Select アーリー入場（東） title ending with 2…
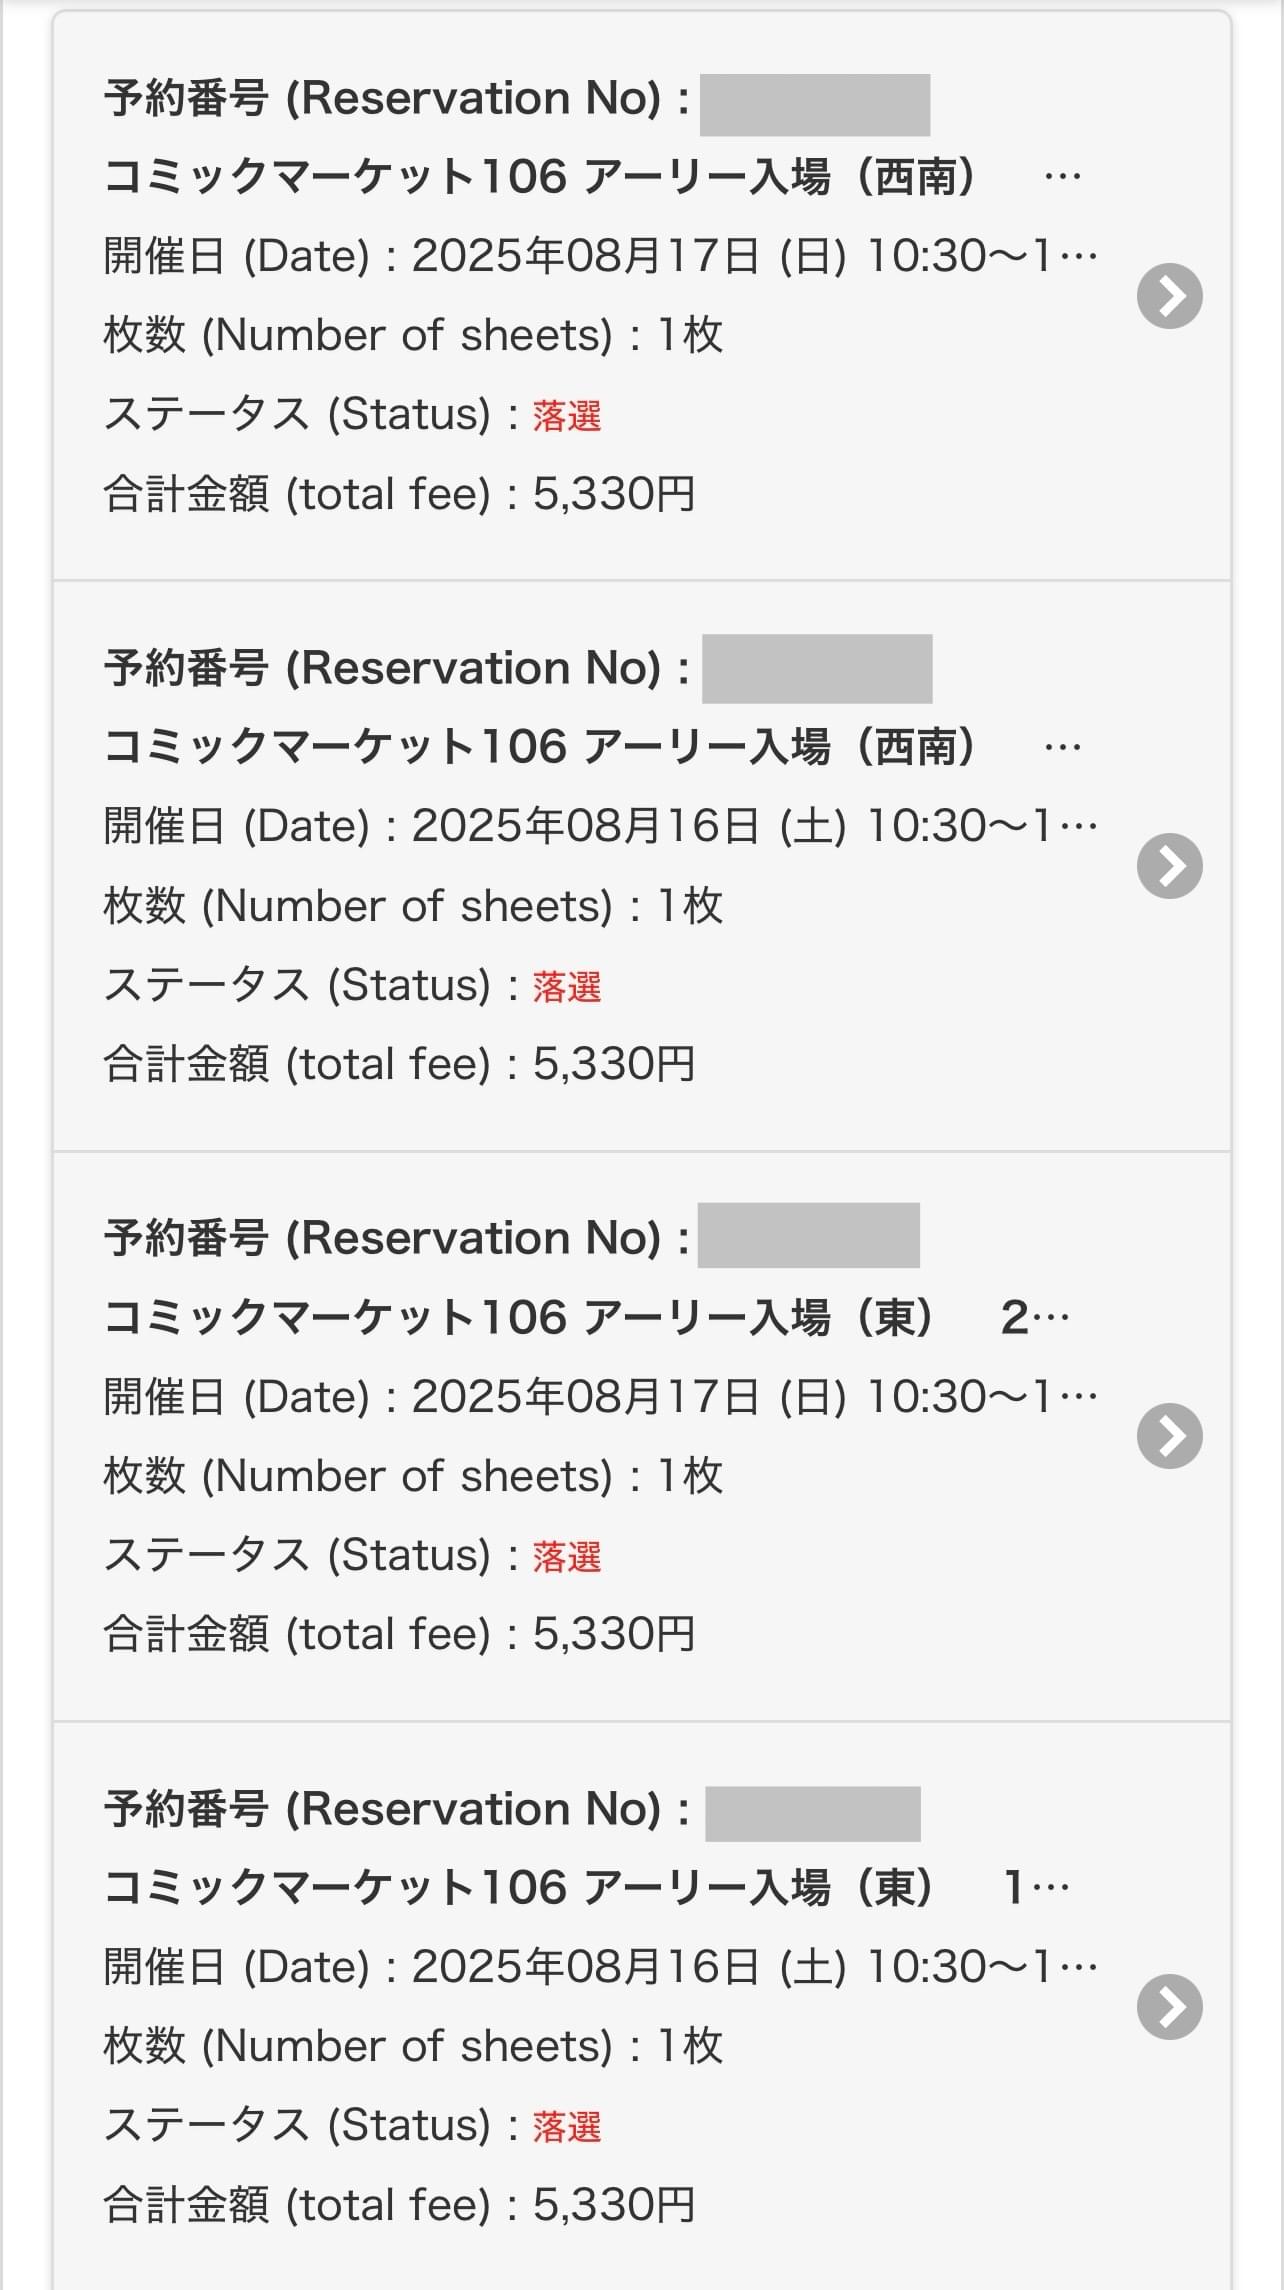The width and height of the screenshot is (1284, 2290). (x=587, y=1317)
